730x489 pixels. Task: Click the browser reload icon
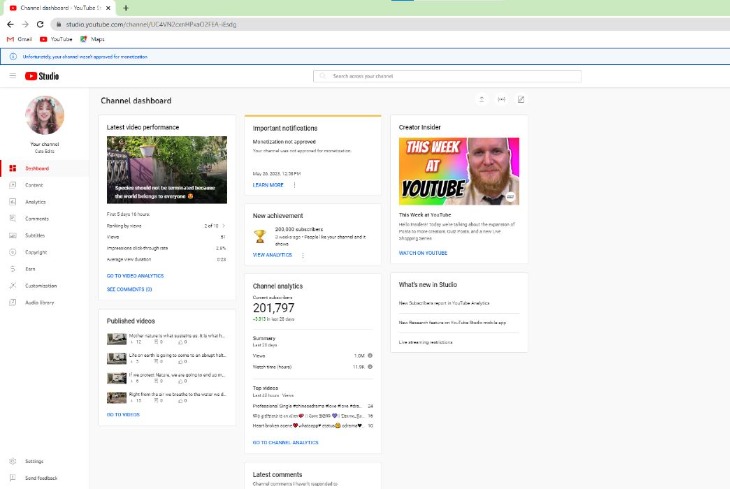tap(40, 24)
